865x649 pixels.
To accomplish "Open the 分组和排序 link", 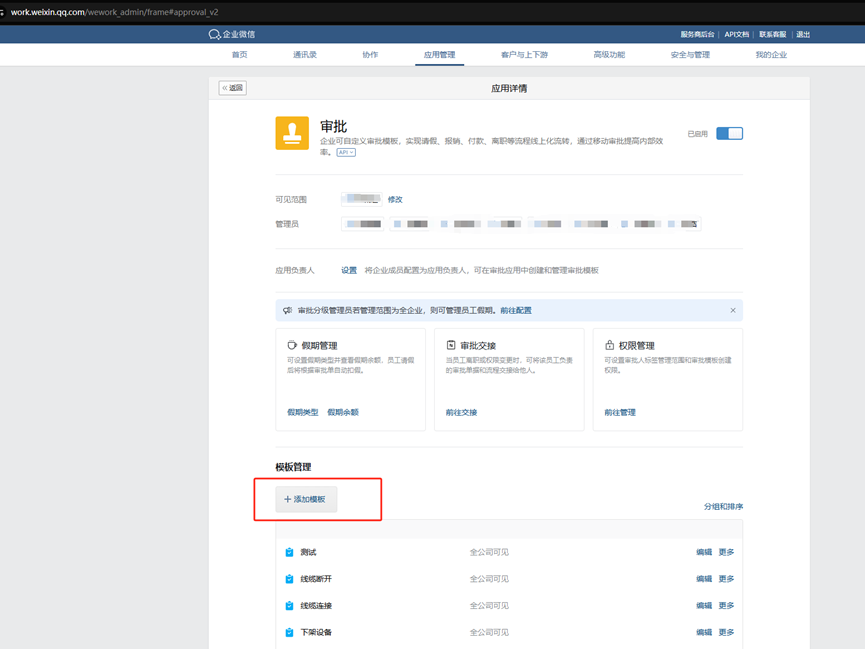I will click(723, 507).
